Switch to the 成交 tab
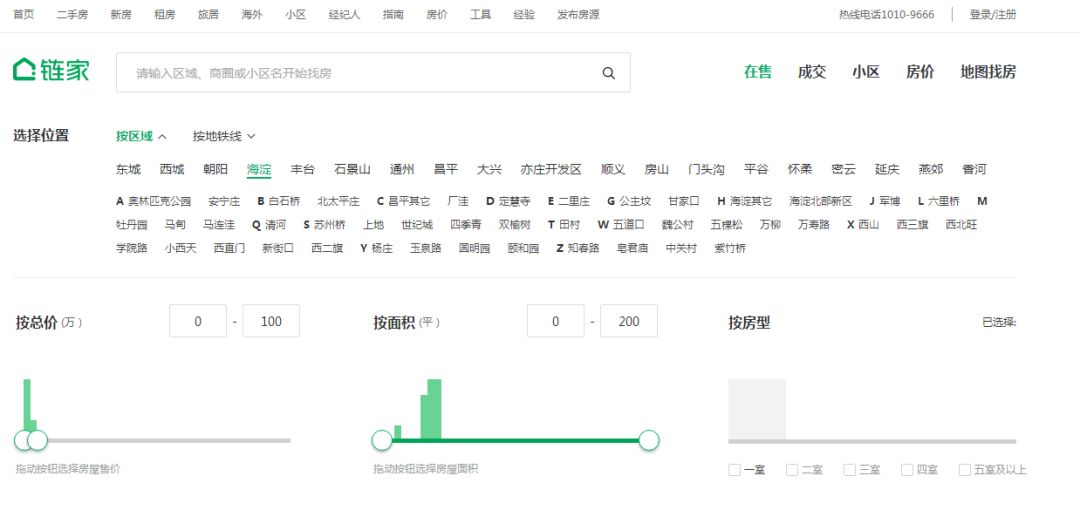This screenshot has width=1080, height=510. click(811, 72)
